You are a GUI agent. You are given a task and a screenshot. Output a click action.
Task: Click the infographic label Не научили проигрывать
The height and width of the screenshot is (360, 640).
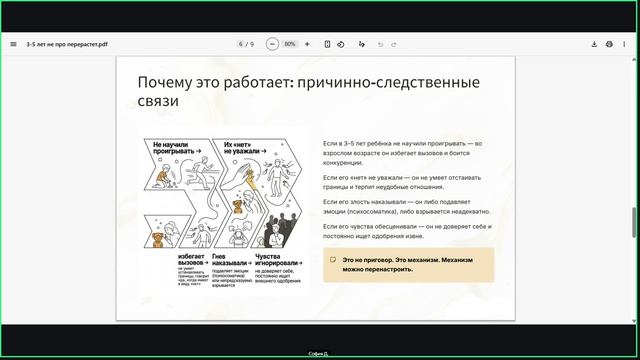coord(177,148)
